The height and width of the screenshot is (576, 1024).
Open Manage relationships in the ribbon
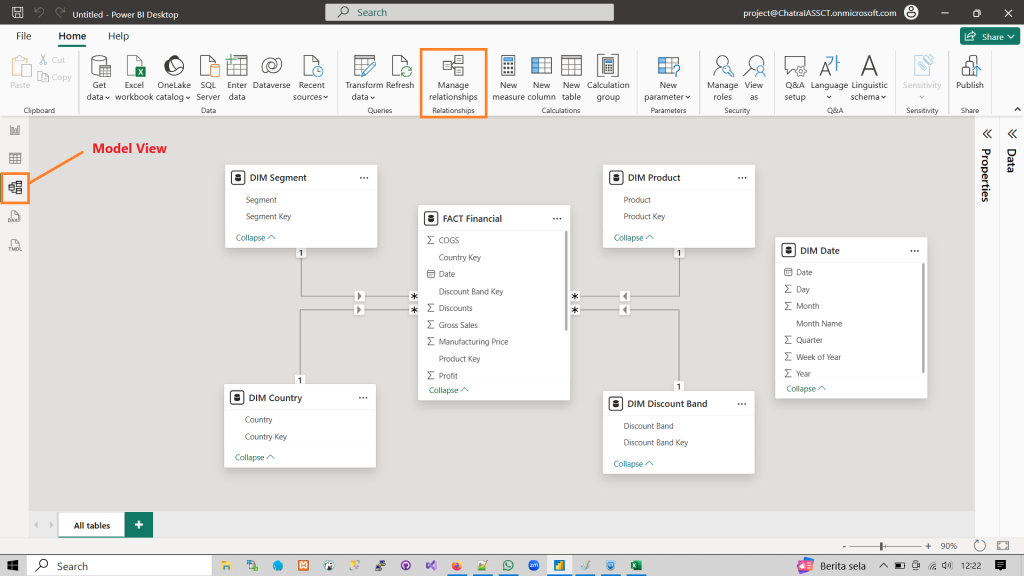coord(453,77)
